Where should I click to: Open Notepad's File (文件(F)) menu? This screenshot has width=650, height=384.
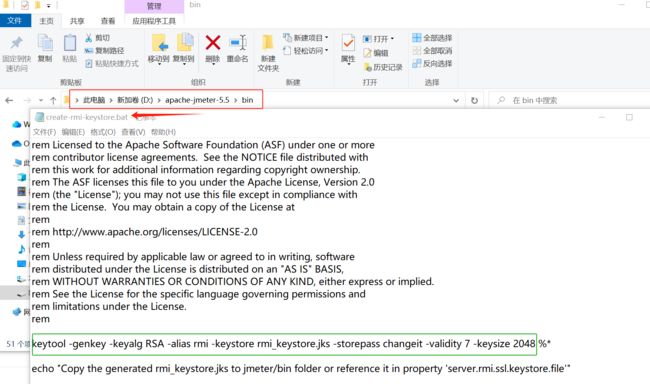(44, 132)
